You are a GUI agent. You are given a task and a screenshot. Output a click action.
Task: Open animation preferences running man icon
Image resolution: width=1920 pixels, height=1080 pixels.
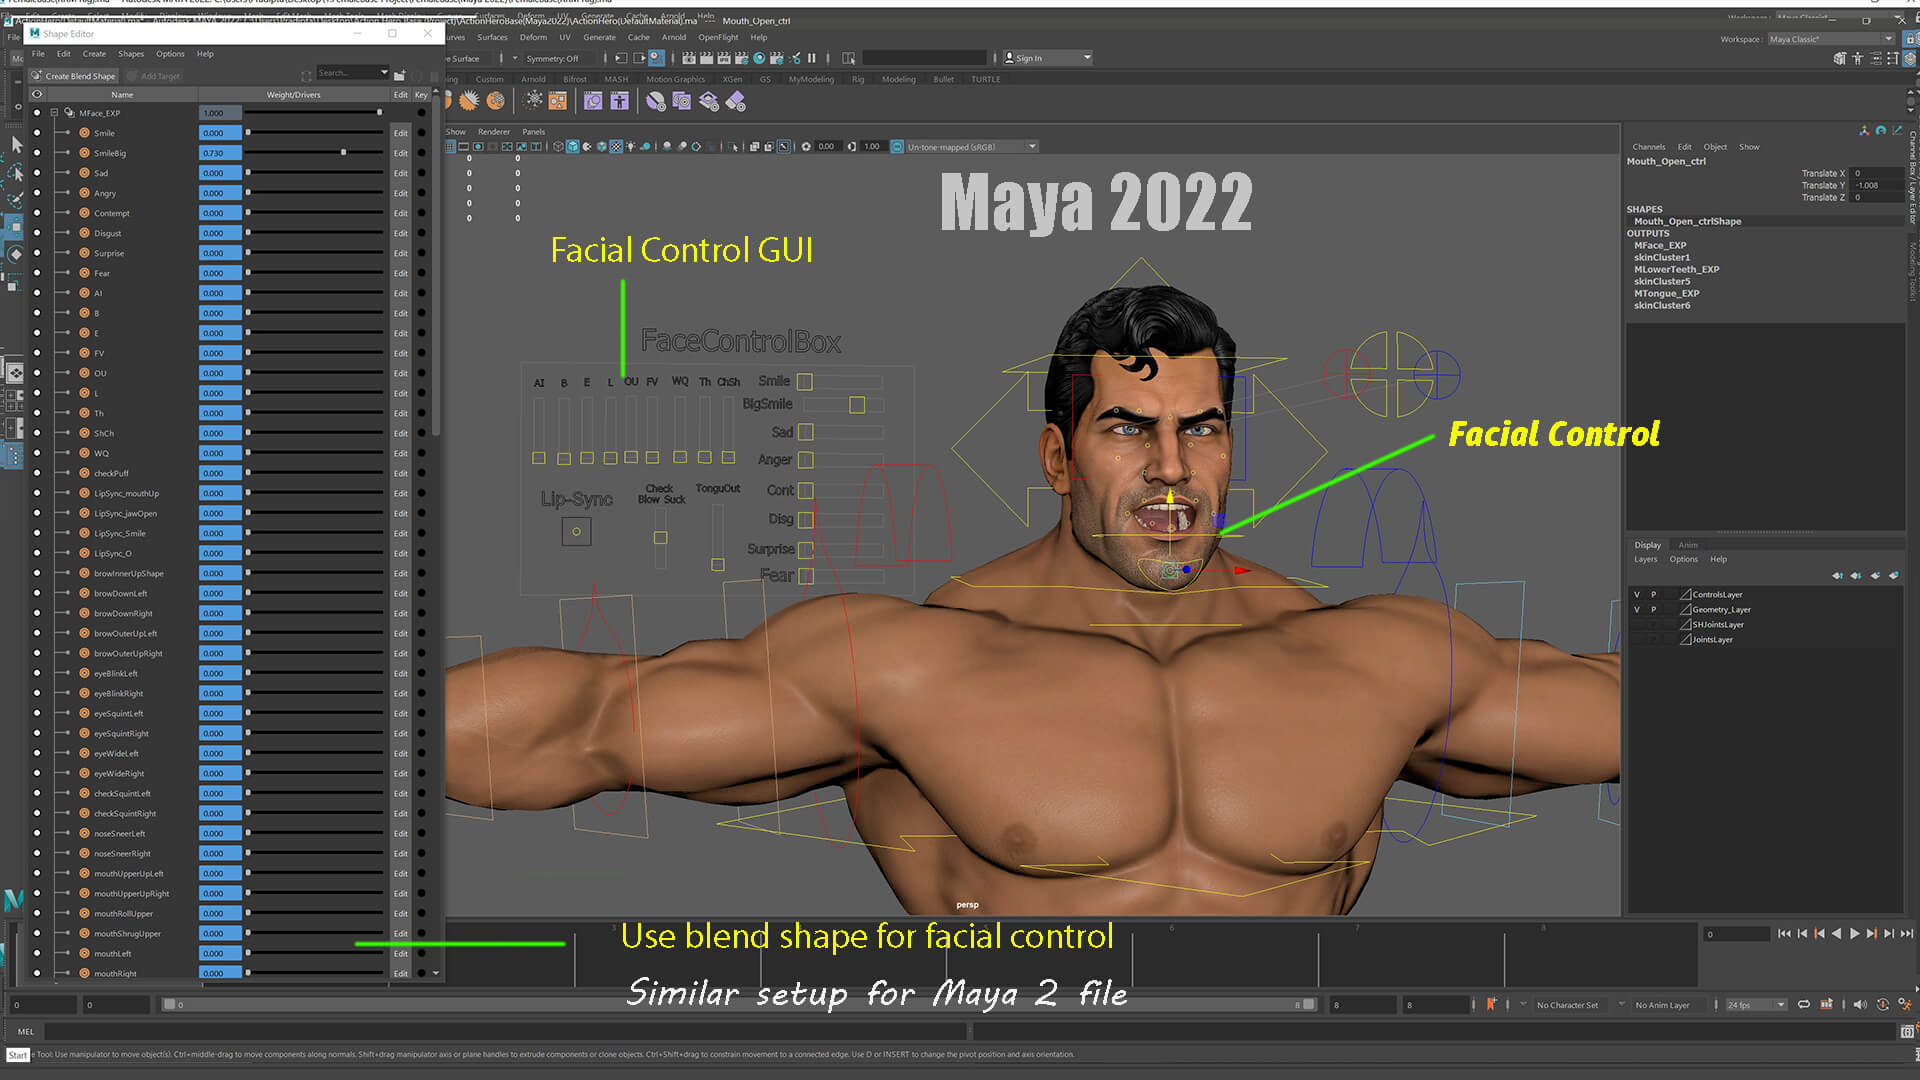coord(1904,1005)
